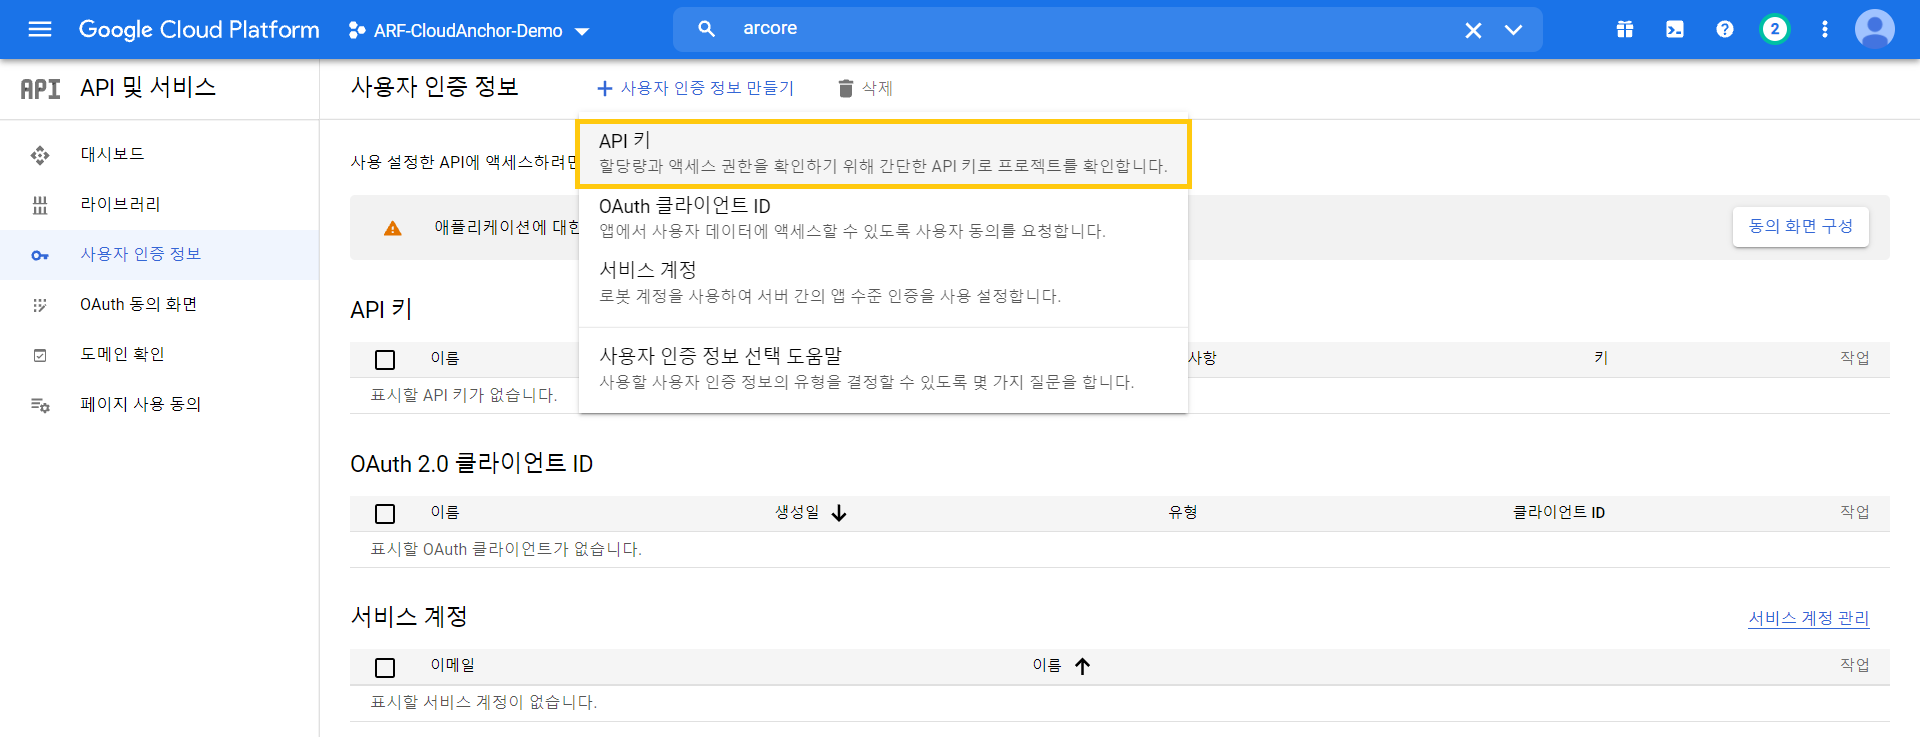
Task: Choose OAuth 클라이언트 ID menu option
Action: click(x=883, y=218)
